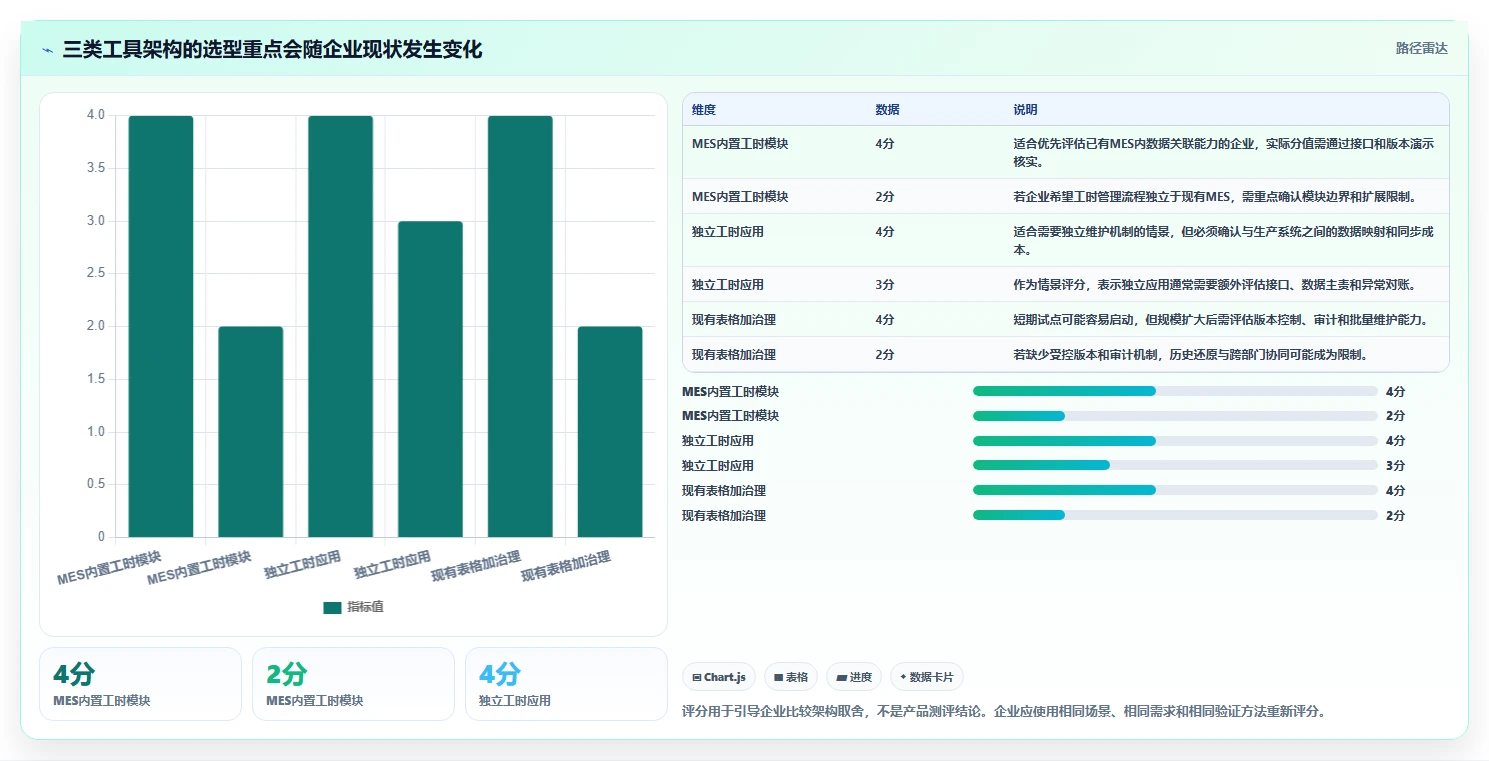Image resolution: width=1489 pixels, height=761 pixels.
Task: Click the 现有表格加治理 2分 progress bar
Action: coord(1175,515)
